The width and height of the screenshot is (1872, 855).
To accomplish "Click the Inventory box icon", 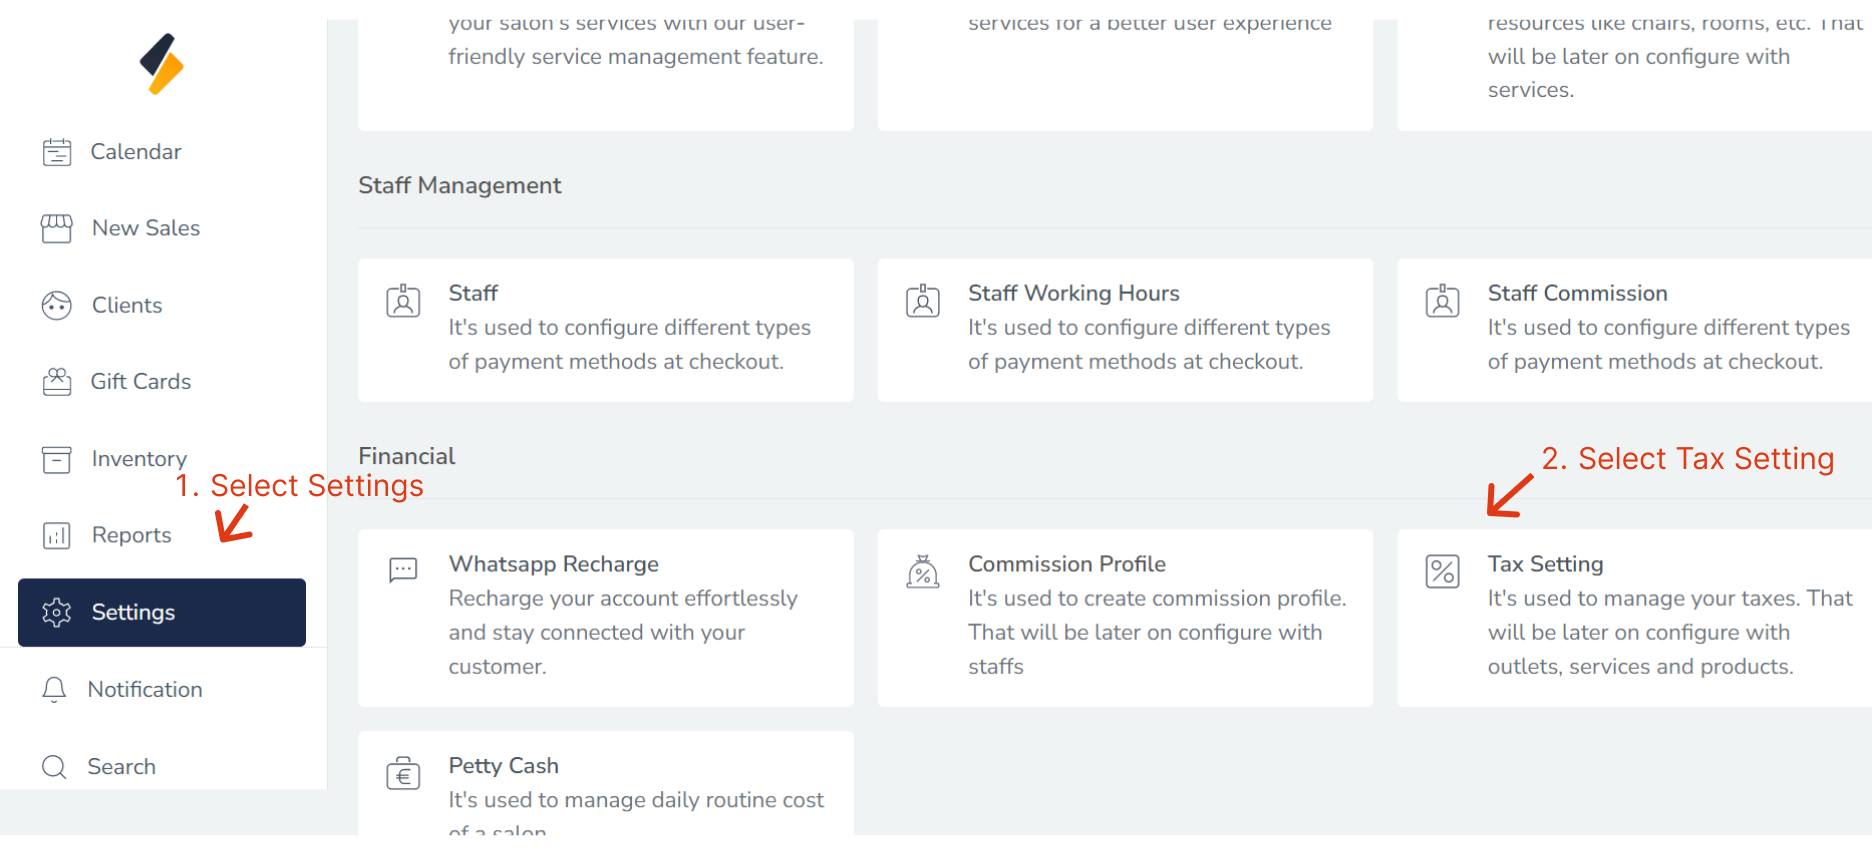I will [x=57, y=459].
